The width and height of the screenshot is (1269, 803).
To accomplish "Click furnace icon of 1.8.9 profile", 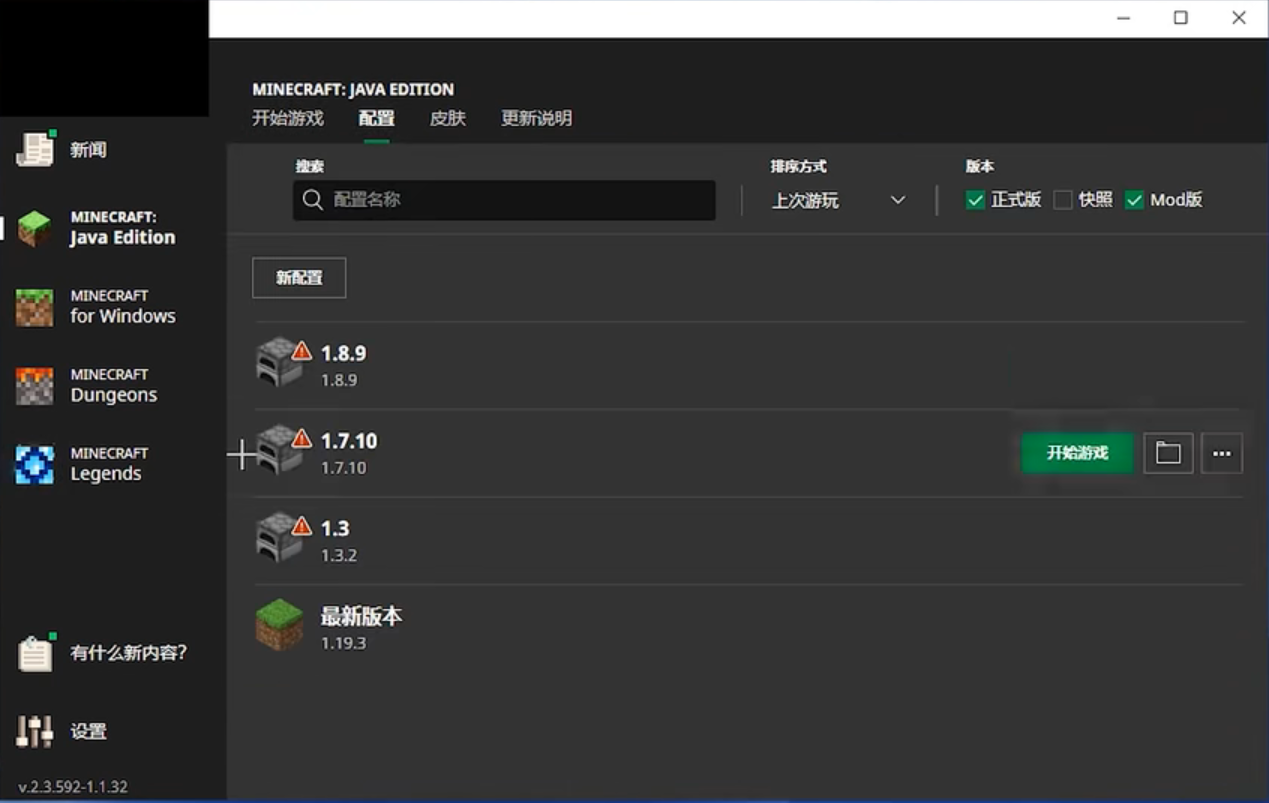I will click(x=279, y=362).
